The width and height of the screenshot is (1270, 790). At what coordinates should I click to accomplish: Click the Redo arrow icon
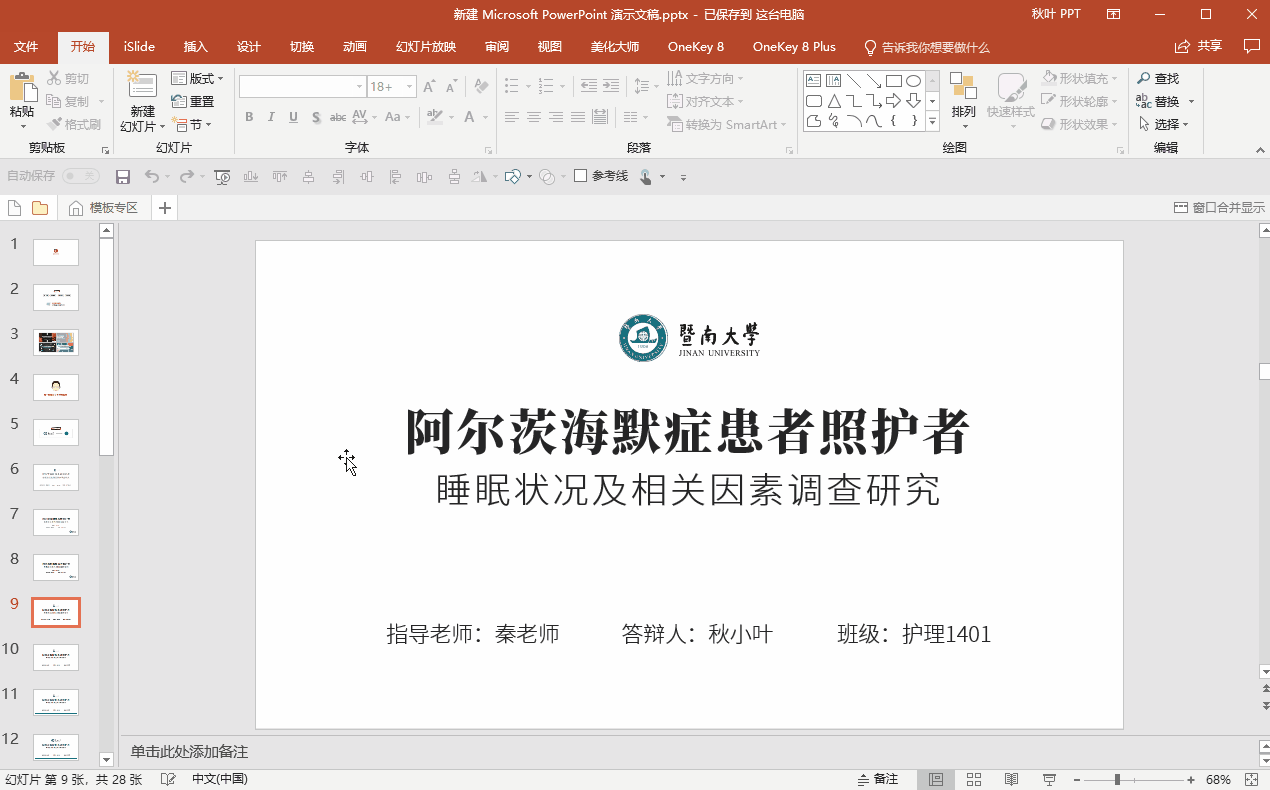point(186,176)
